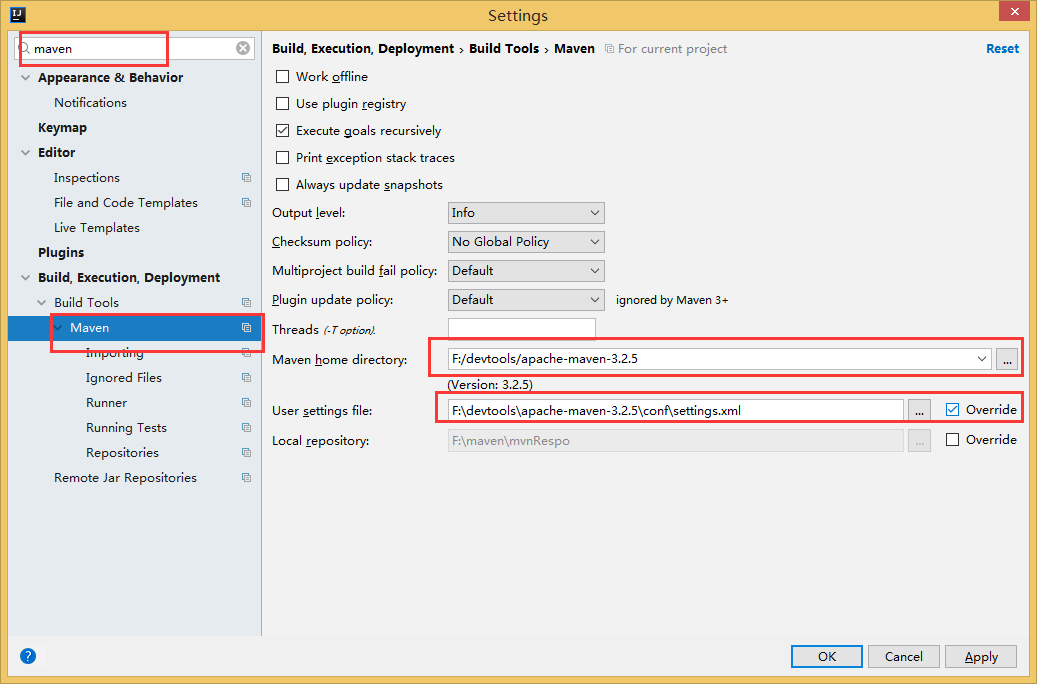Click Build Tools in breadcrumb
The height and width of the screenshot is (684, 1037).
[x=504, y=48]
